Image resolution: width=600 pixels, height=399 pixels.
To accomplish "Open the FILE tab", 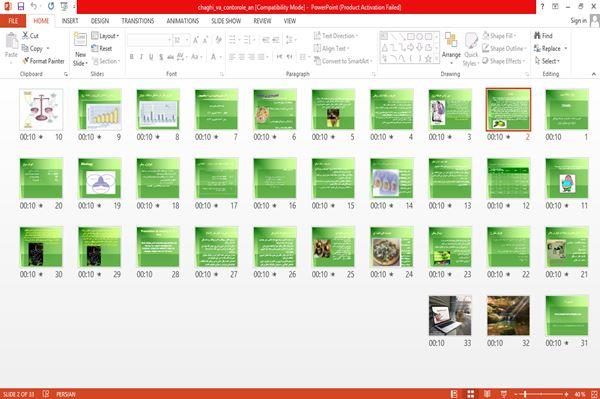I will (x=13, y=21).
